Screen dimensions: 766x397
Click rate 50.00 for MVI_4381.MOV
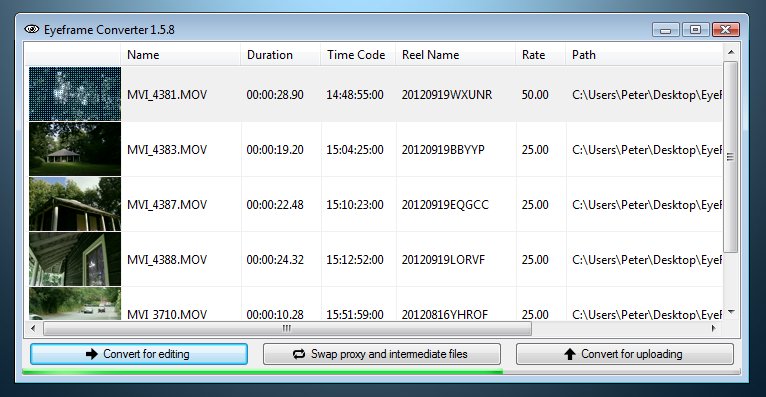tap(535, 95)
